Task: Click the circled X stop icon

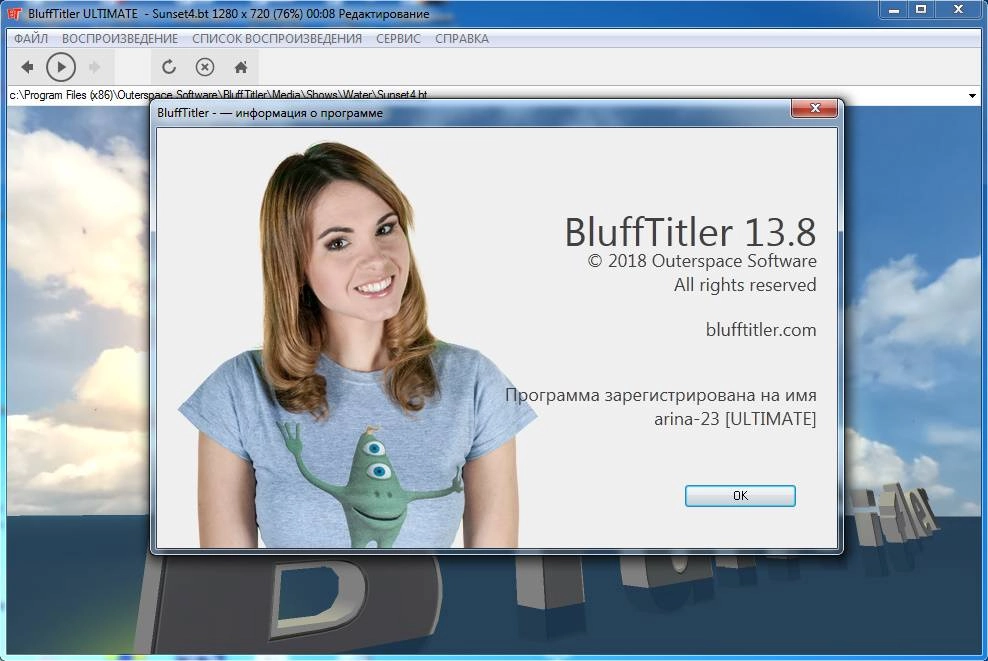Action: point(205,67)
